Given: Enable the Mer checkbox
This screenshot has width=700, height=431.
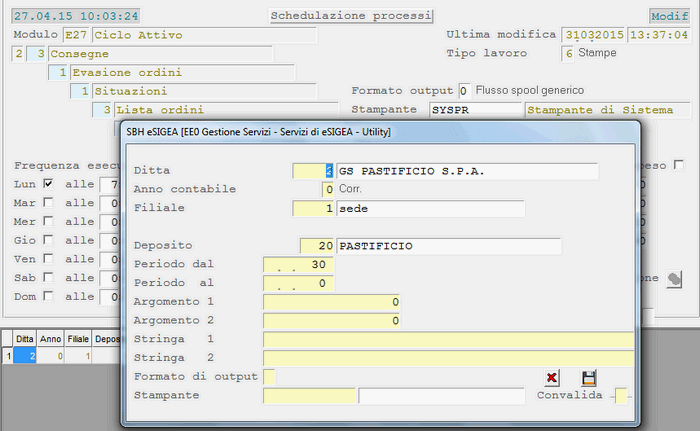Looking at the screenshot, I should pyautogui.click(x=48, y=221).
